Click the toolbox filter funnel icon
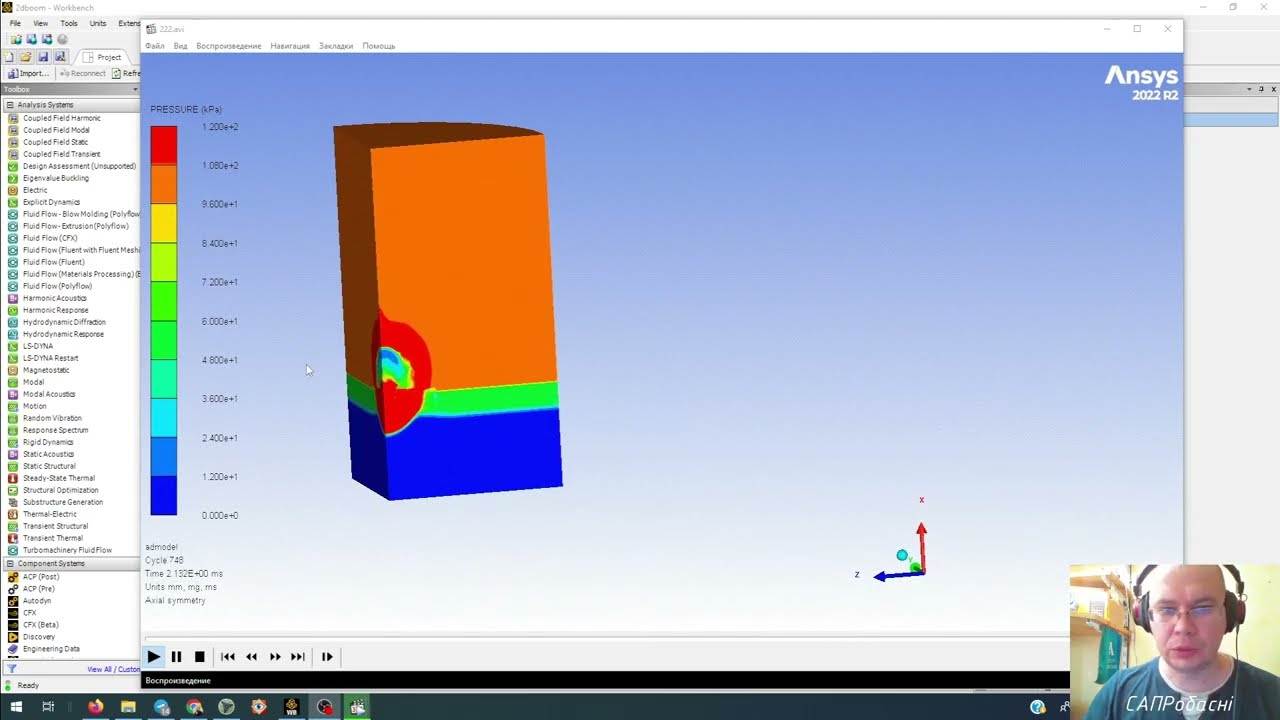1280x720 pixels. (12, 669)
